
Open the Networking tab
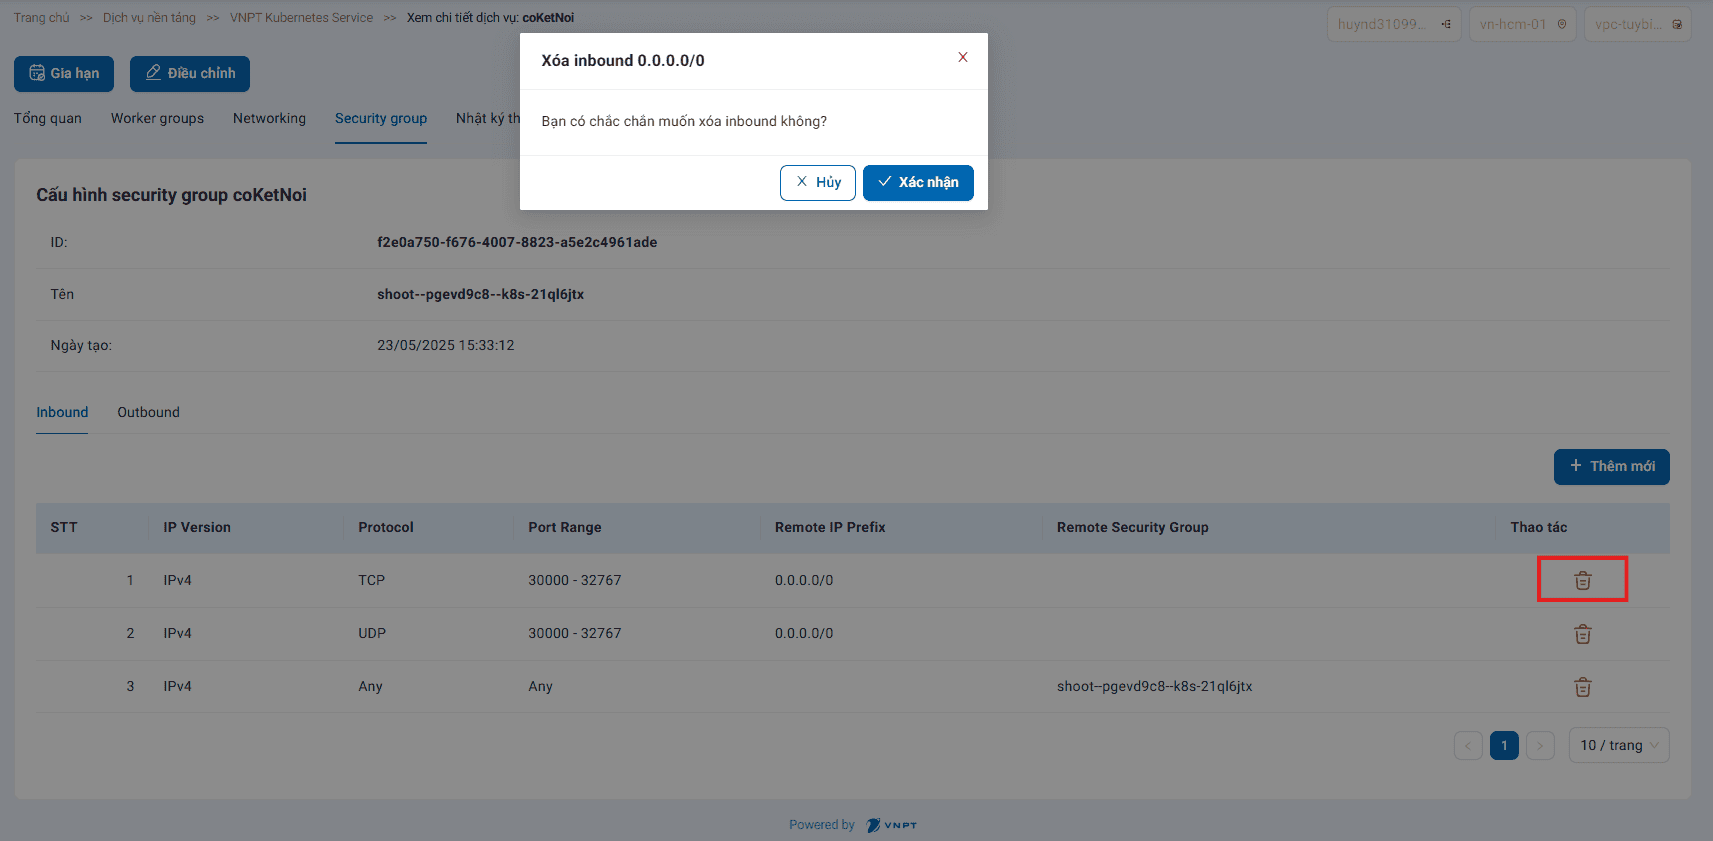pyautogui.click(x=269, y=118)
